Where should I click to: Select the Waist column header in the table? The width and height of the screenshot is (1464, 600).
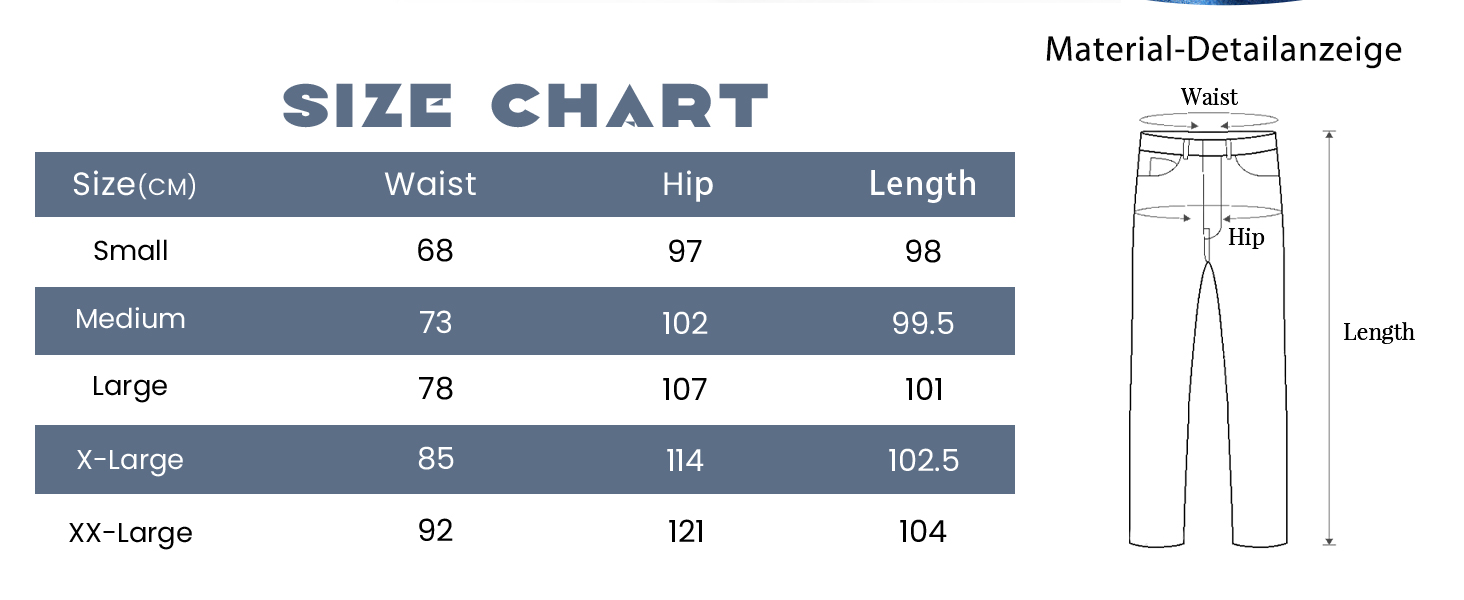click(431, 185)
